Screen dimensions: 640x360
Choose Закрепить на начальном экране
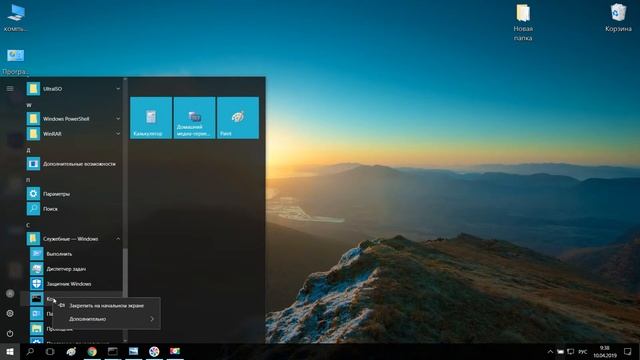(x=107, y=305)
